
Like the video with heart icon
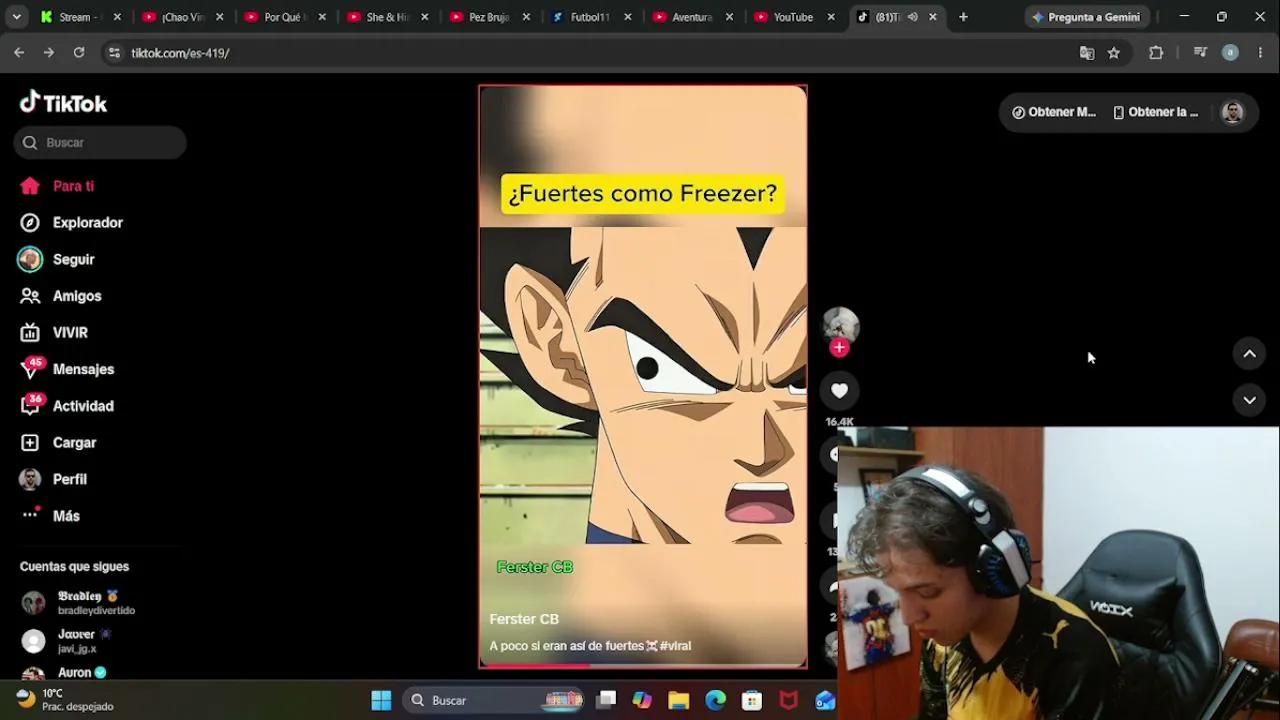coord(839,391)
